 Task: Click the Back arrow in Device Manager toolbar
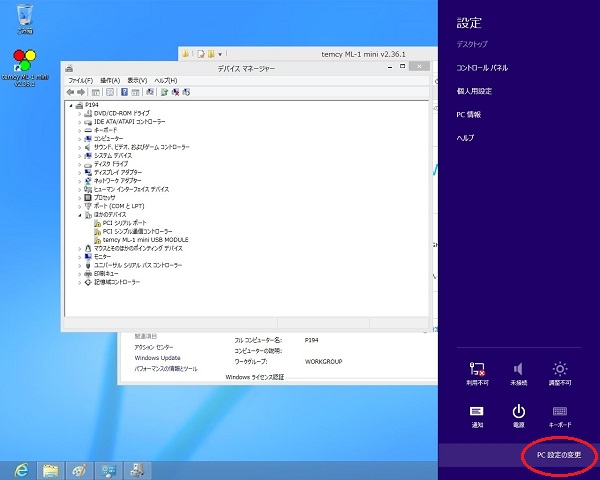[x=70, y=92]
